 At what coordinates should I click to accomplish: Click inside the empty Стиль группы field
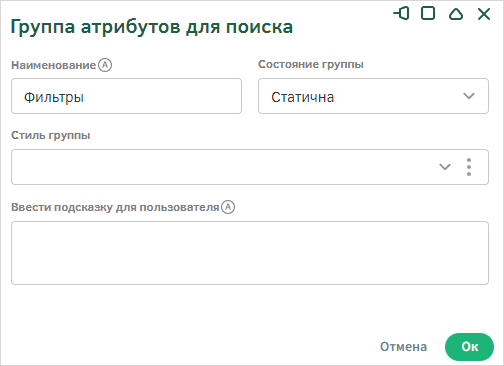(223, 167)
